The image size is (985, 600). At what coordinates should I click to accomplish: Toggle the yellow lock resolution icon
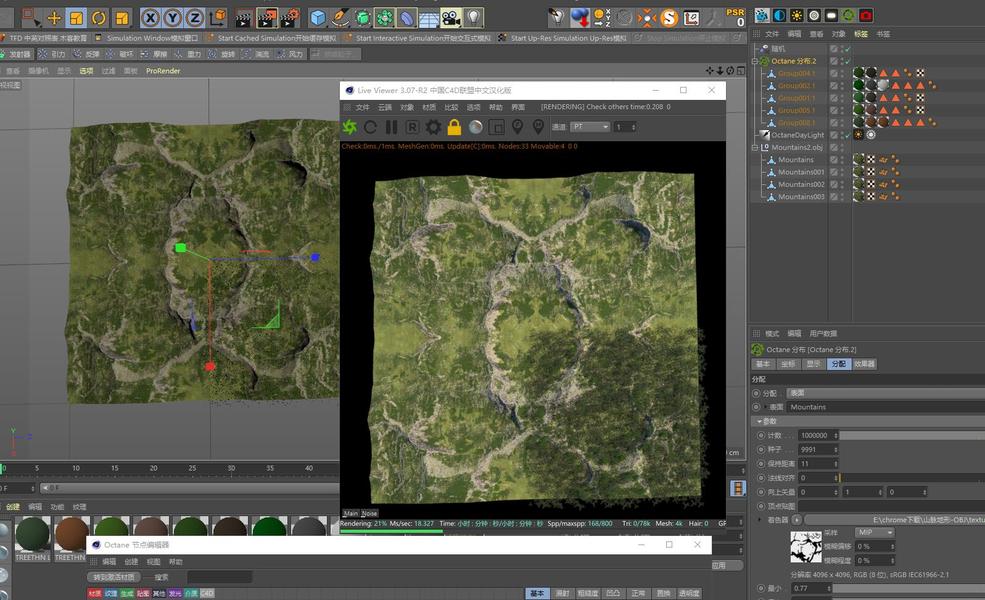[454, 127]
